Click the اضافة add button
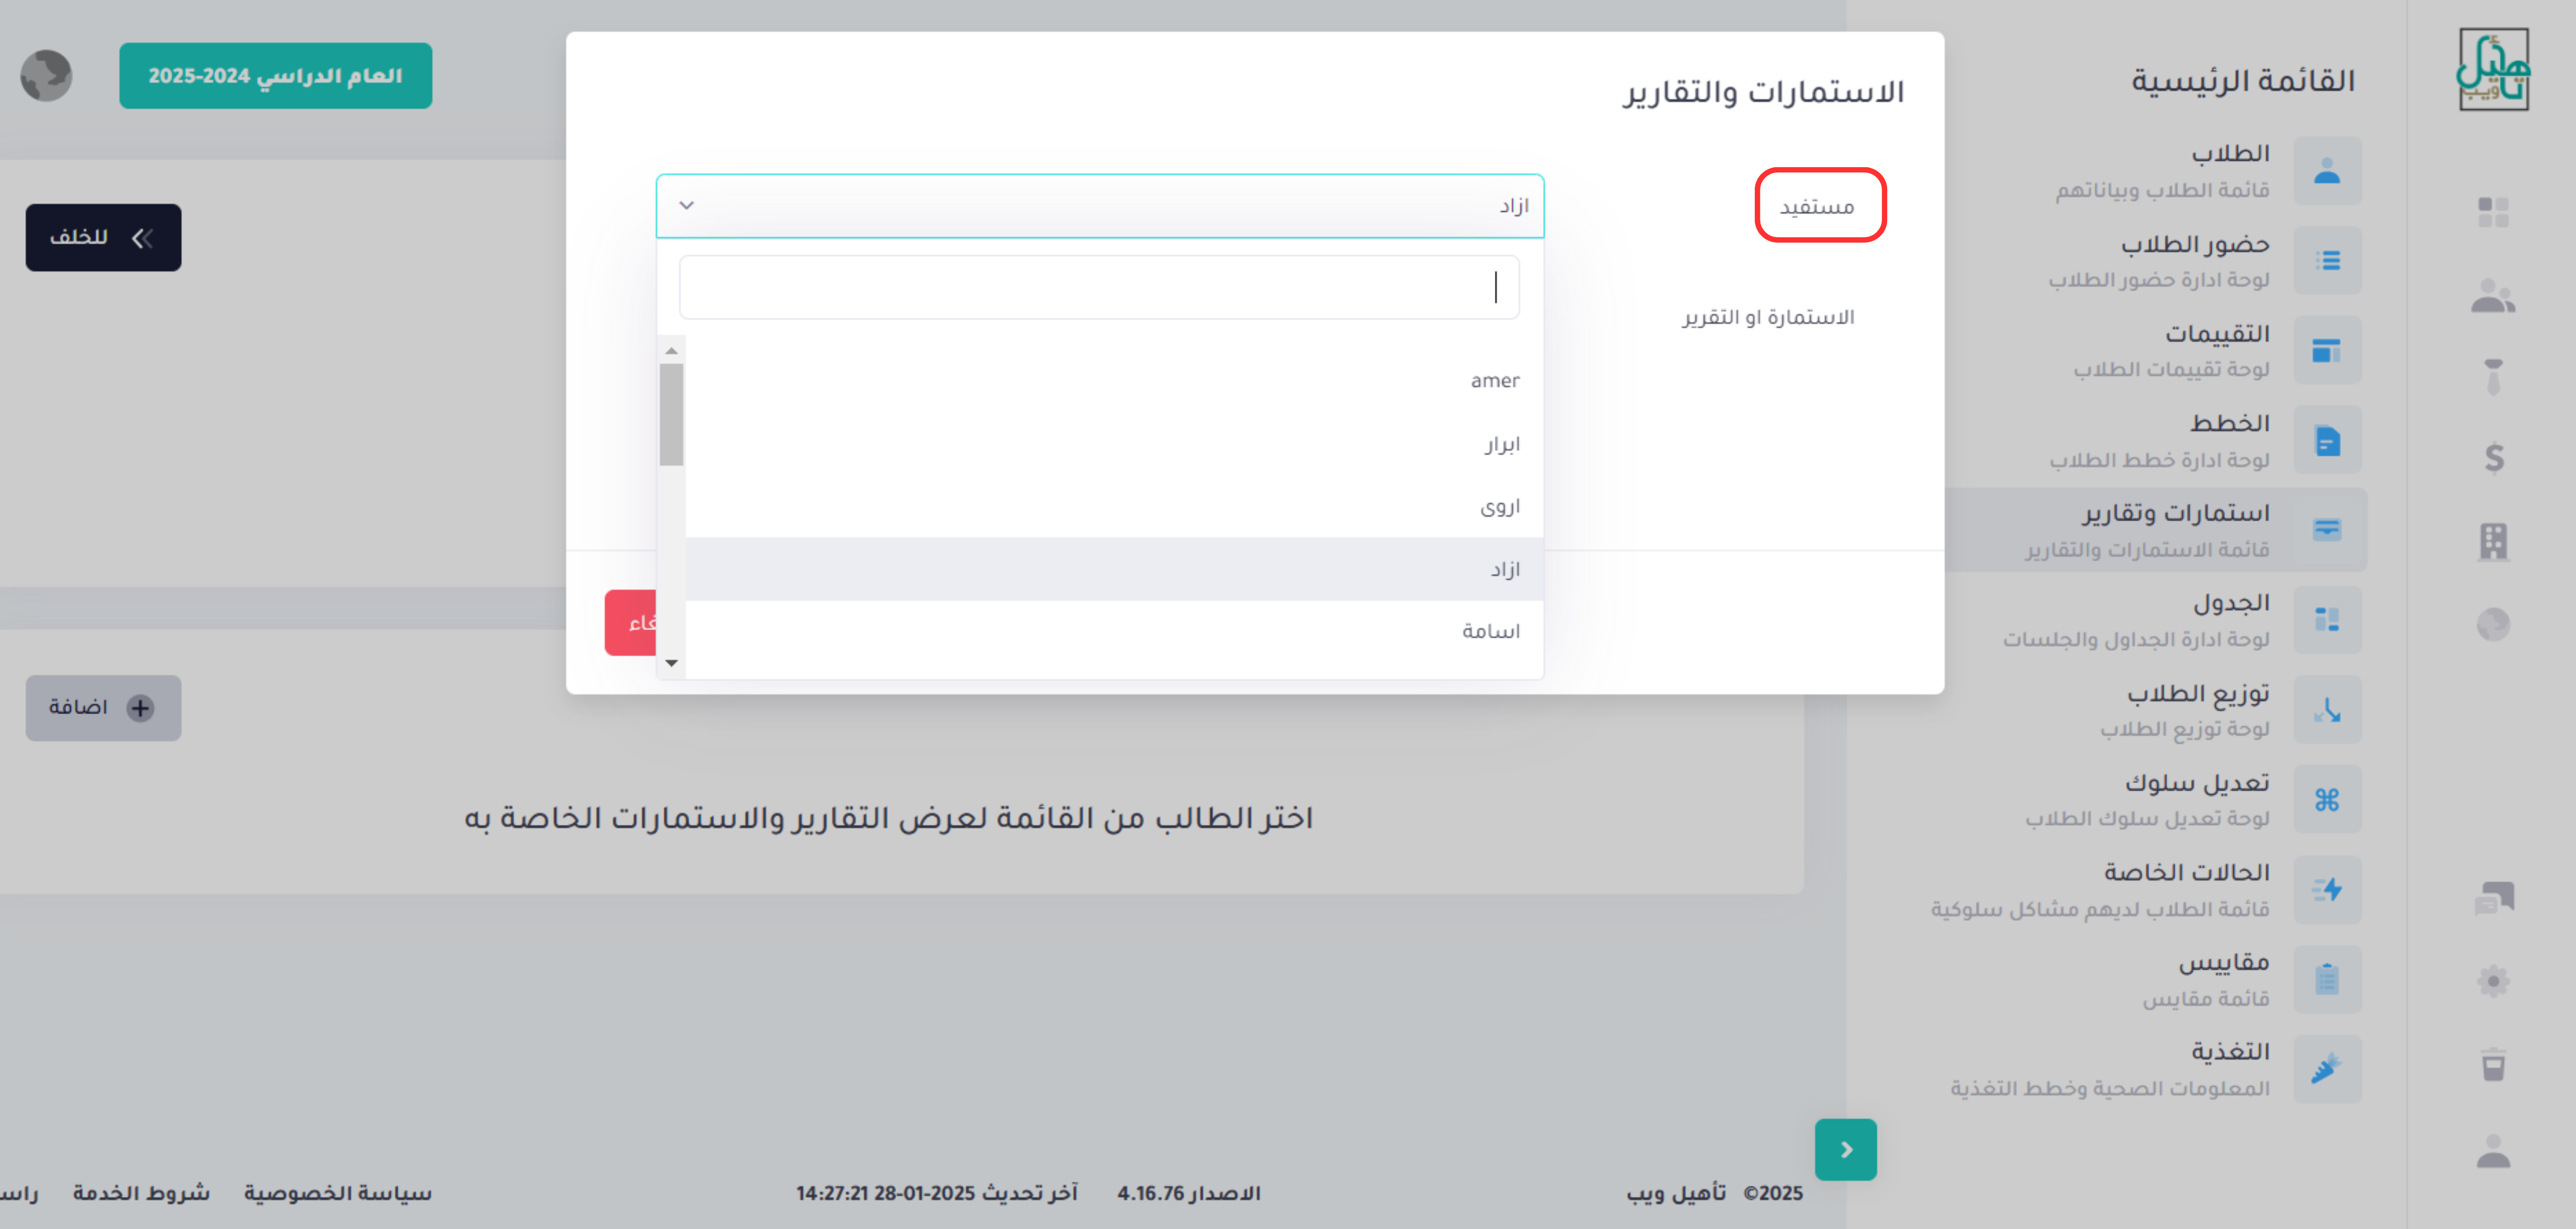 click(x=103, y=708)
